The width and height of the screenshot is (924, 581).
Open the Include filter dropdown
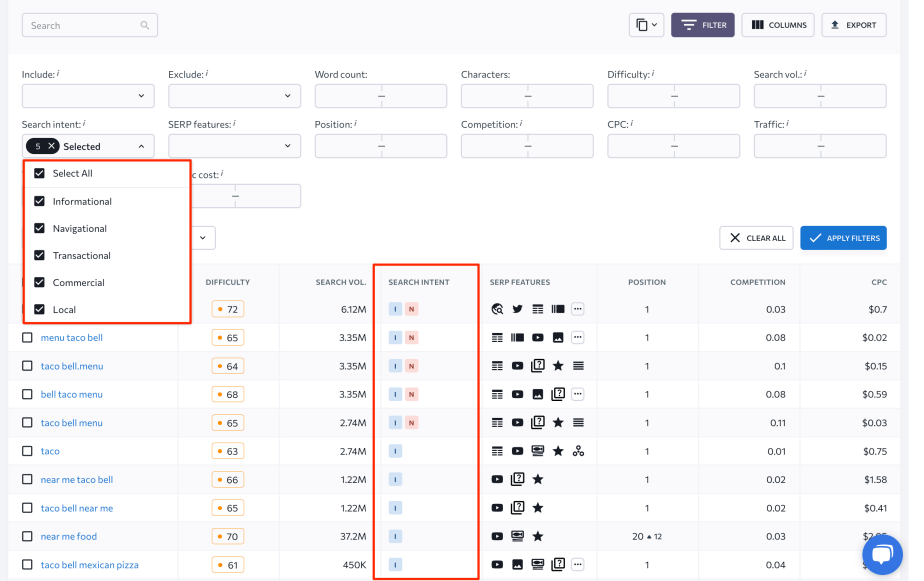[x=88, y=96]
